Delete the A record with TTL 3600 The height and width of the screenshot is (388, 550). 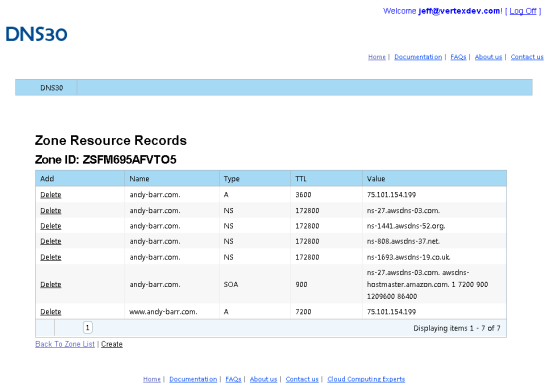[51, 195]
